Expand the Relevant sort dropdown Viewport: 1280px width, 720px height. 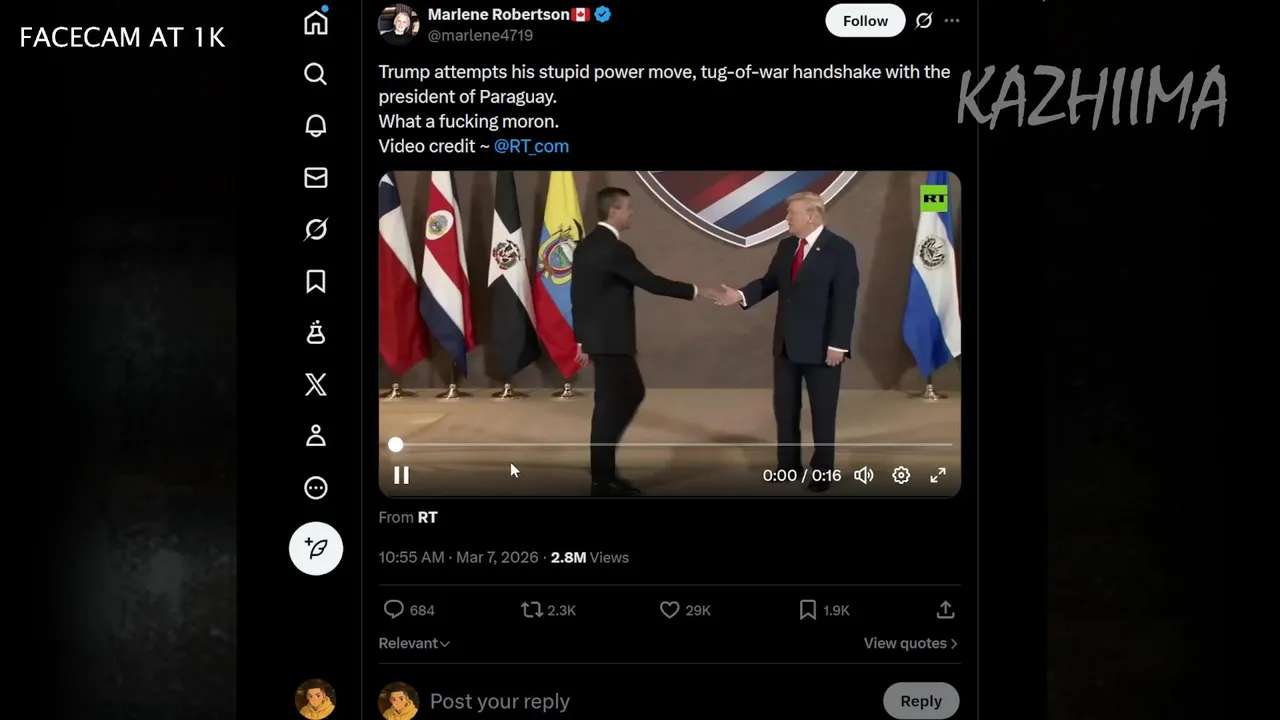click(414, 643)
